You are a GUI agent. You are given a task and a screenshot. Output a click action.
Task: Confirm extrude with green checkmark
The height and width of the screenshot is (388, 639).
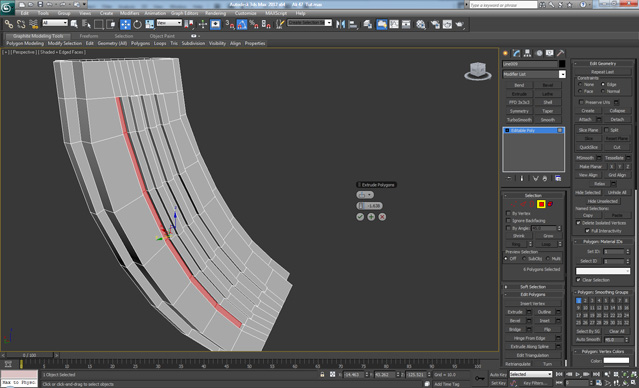tap(360, 217)
